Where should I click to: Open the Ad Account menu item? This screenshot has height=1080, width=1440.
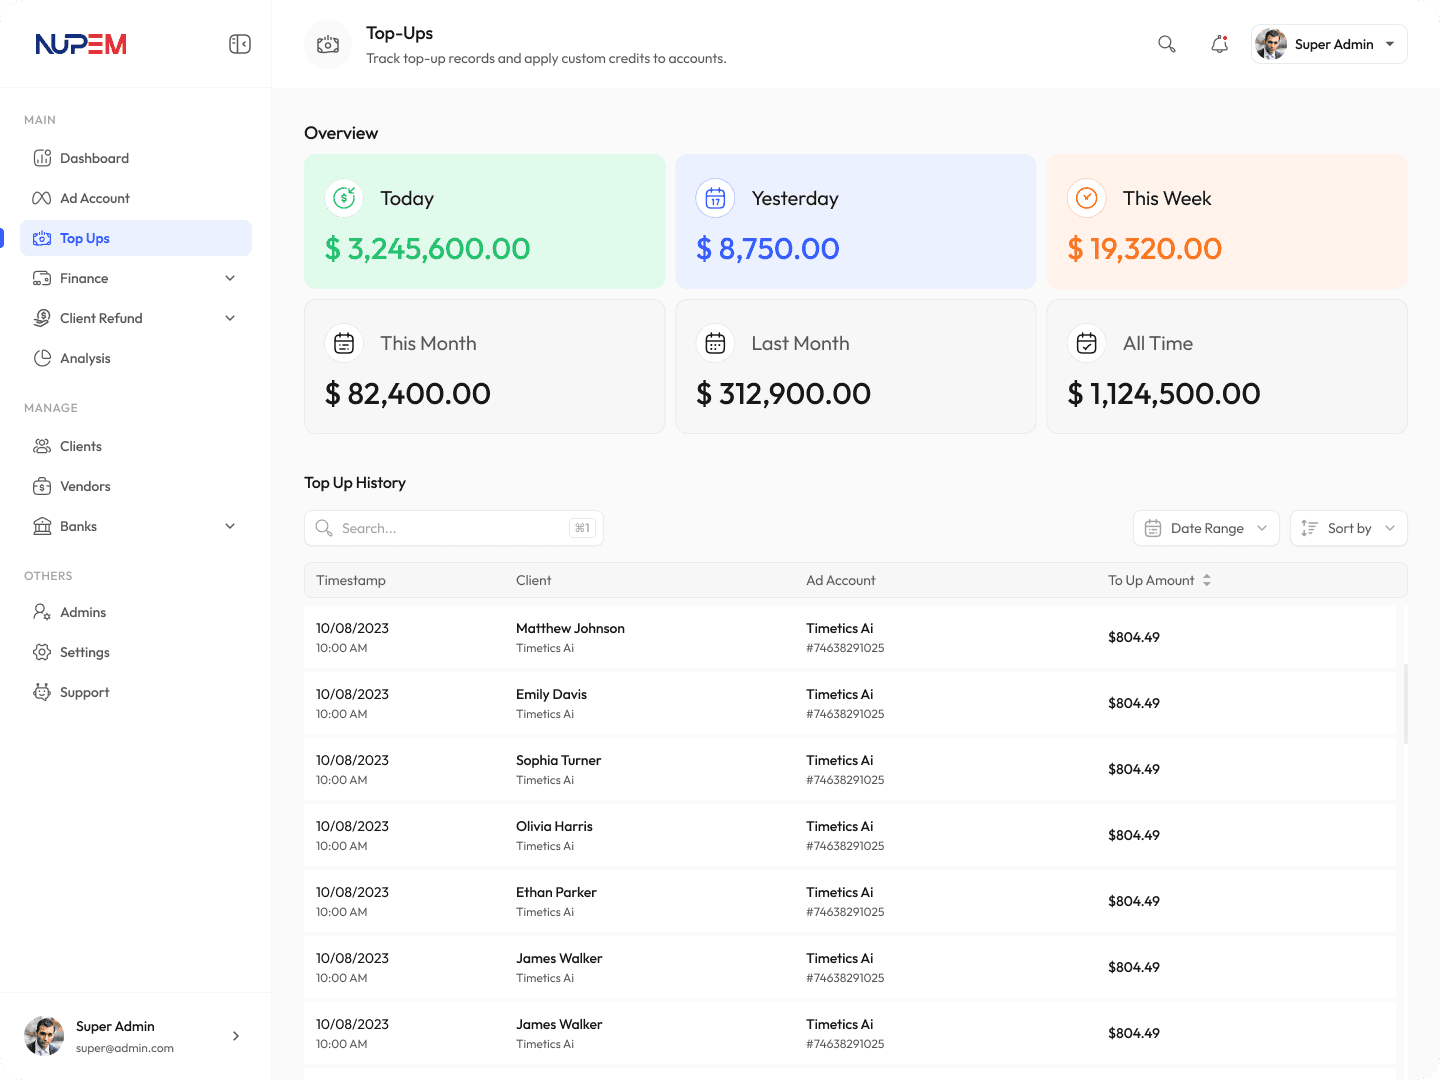[x=95, y=198]
